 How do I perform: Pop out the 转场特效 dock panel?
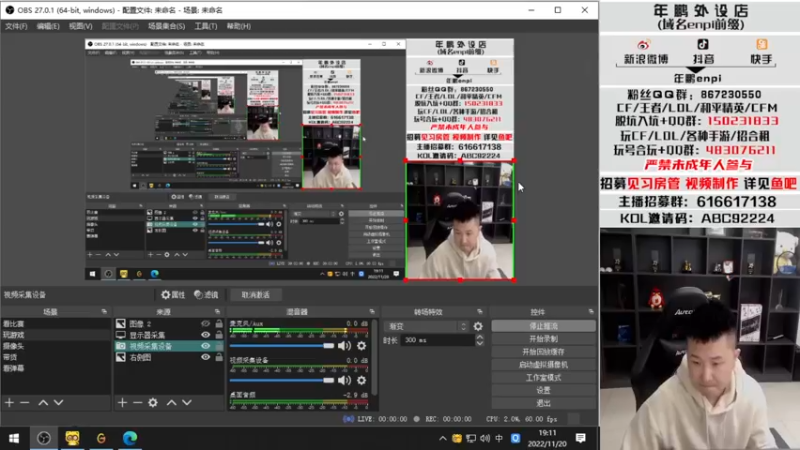[x=480, y=311]
